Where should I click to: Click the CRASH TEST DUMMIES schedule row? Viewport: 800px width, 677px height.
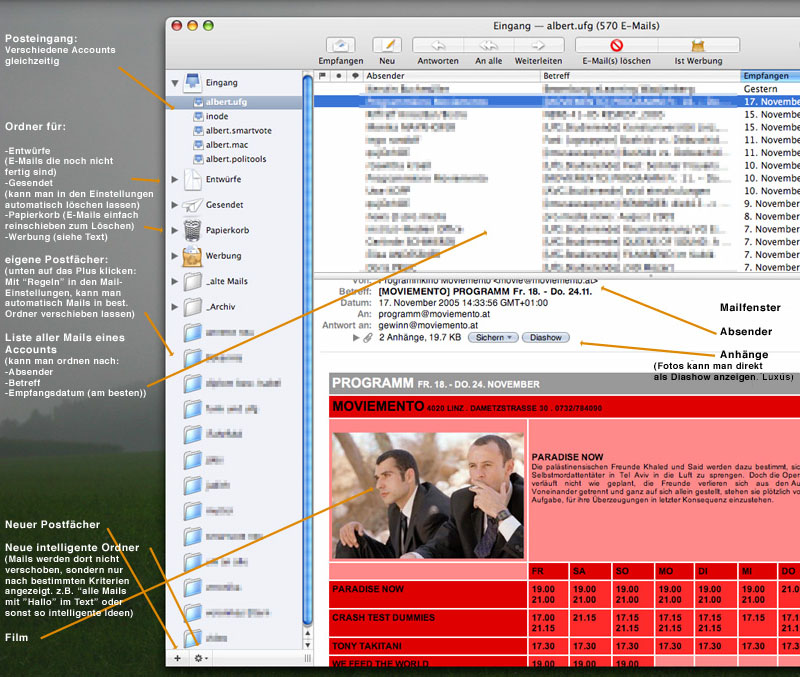click(383, 617)
